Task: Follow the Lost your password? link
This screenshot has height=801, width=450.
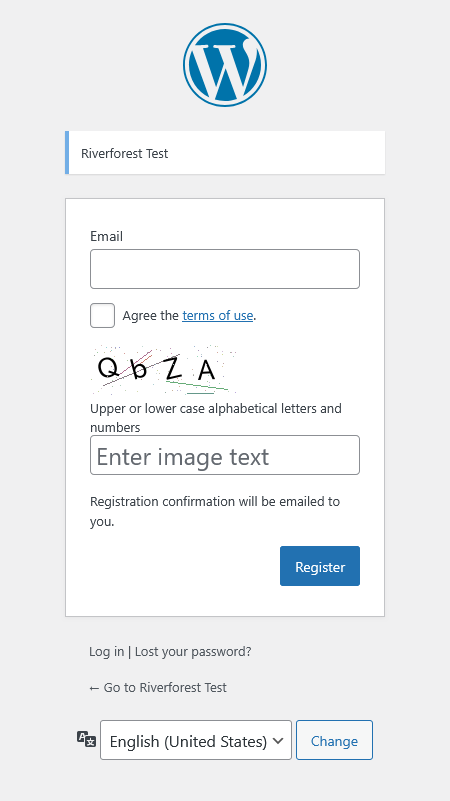Action: (193, 651)
